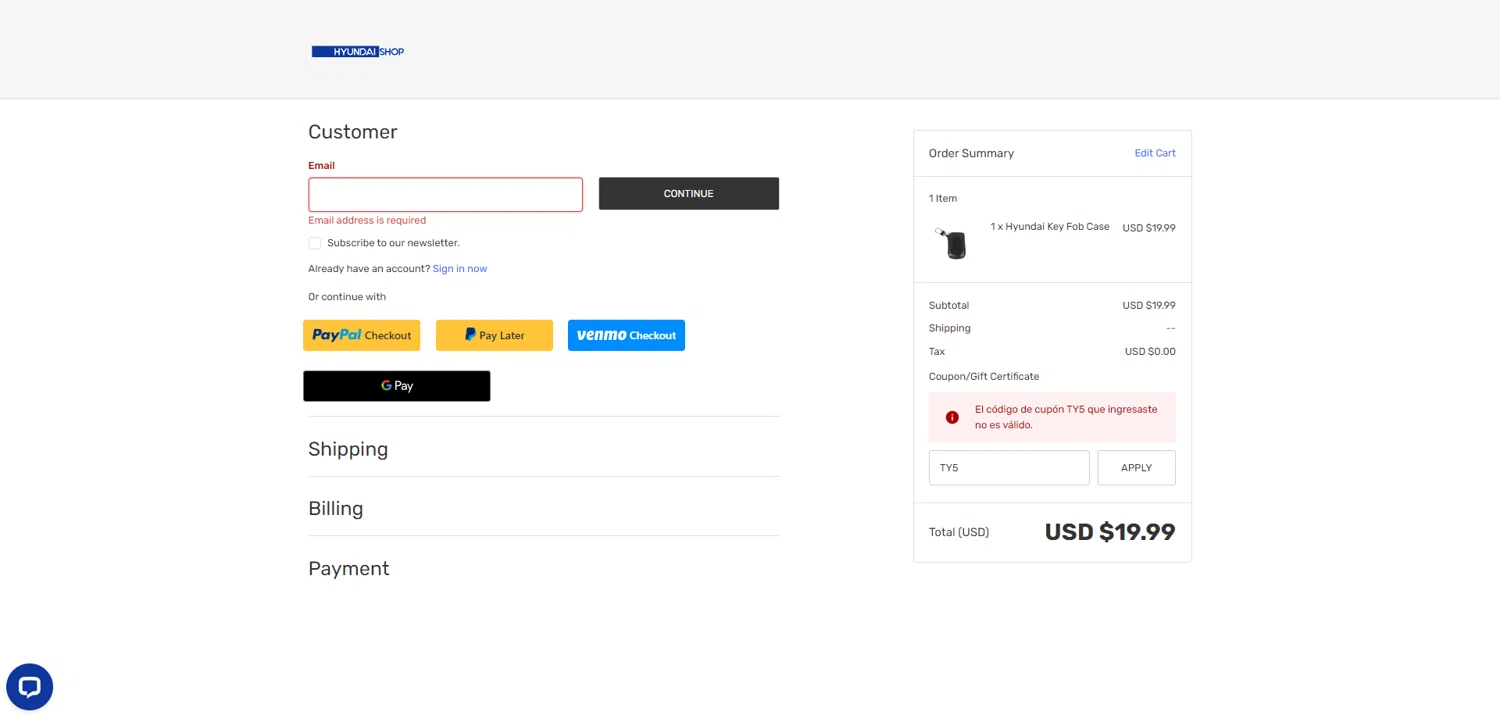The height and width of the screenshot is (723, 1500).
Task: Click the red coupon error alert icon
Action: (x=952, y=417)
